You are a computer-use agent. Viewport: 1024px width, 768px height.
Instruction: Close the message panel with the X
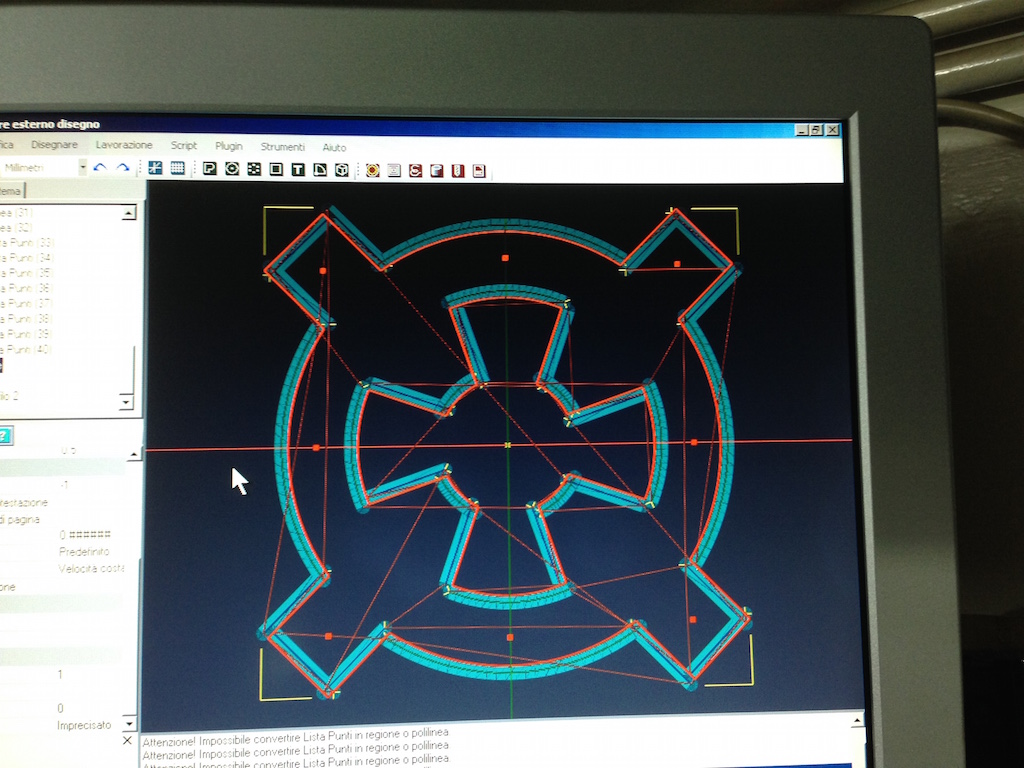[127, 741]
